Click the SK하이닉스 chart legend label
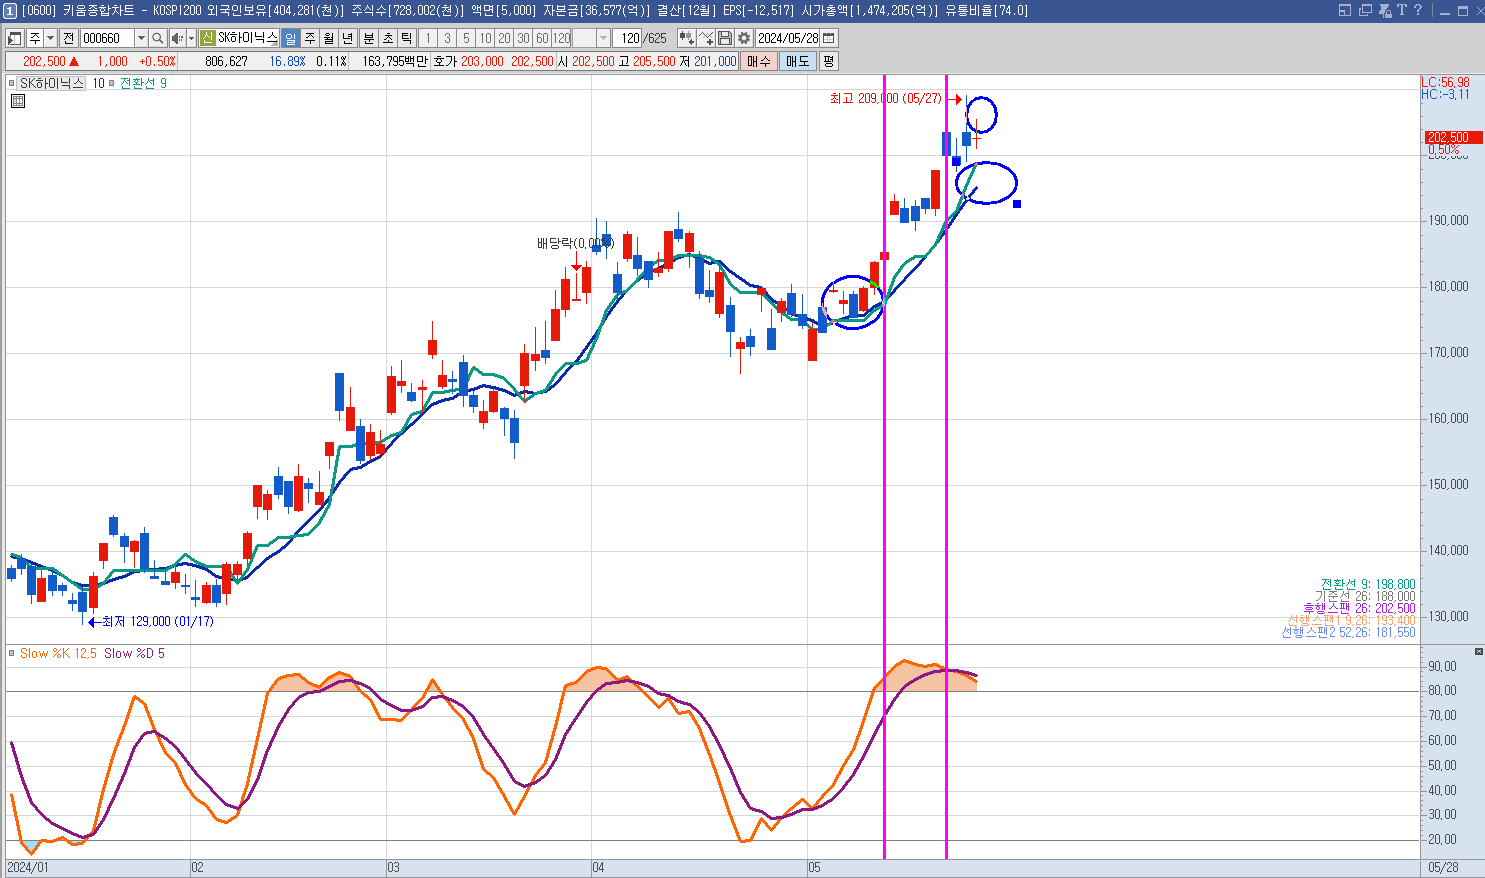Viewport: 1485px width, 878px height. 53,84
